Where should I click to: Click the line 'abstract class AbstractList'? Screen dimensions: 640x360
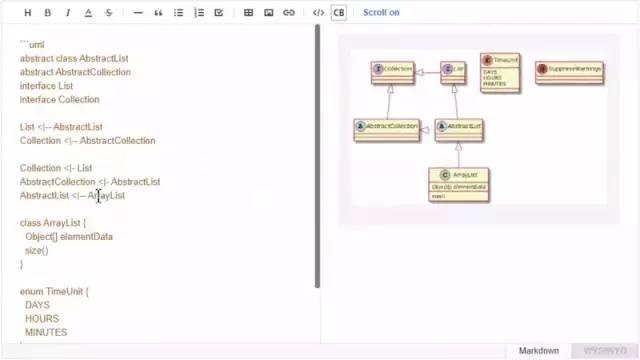coord(74,58)
